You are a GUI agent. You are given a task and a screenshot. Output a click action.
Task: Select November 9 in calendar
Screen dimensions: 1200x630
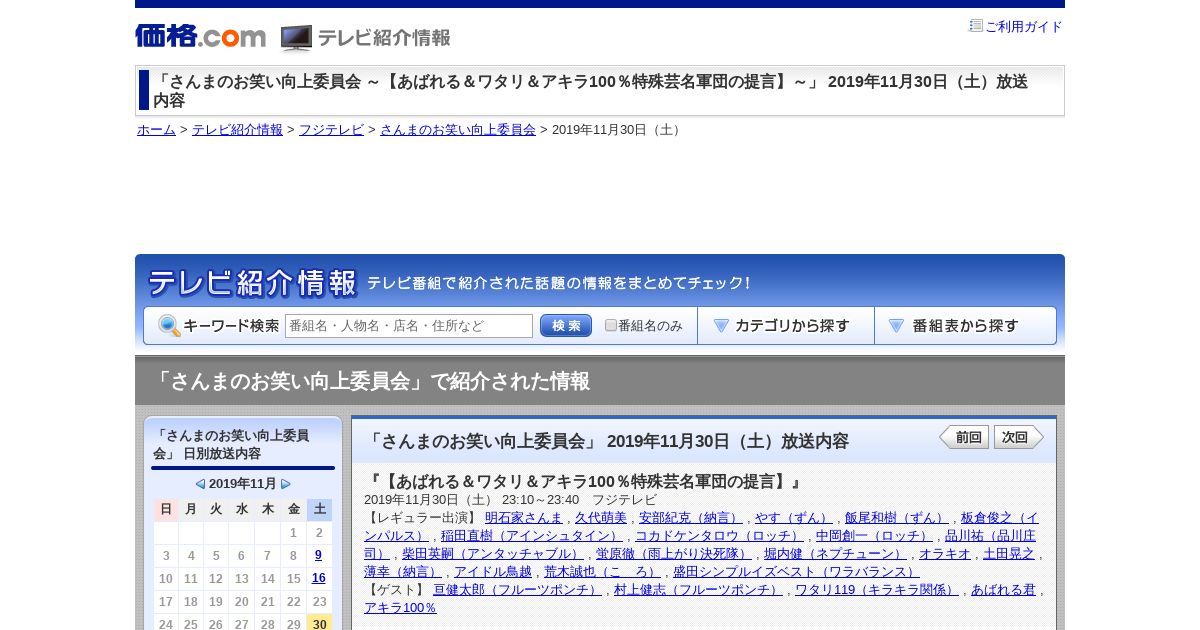point(319,555)
